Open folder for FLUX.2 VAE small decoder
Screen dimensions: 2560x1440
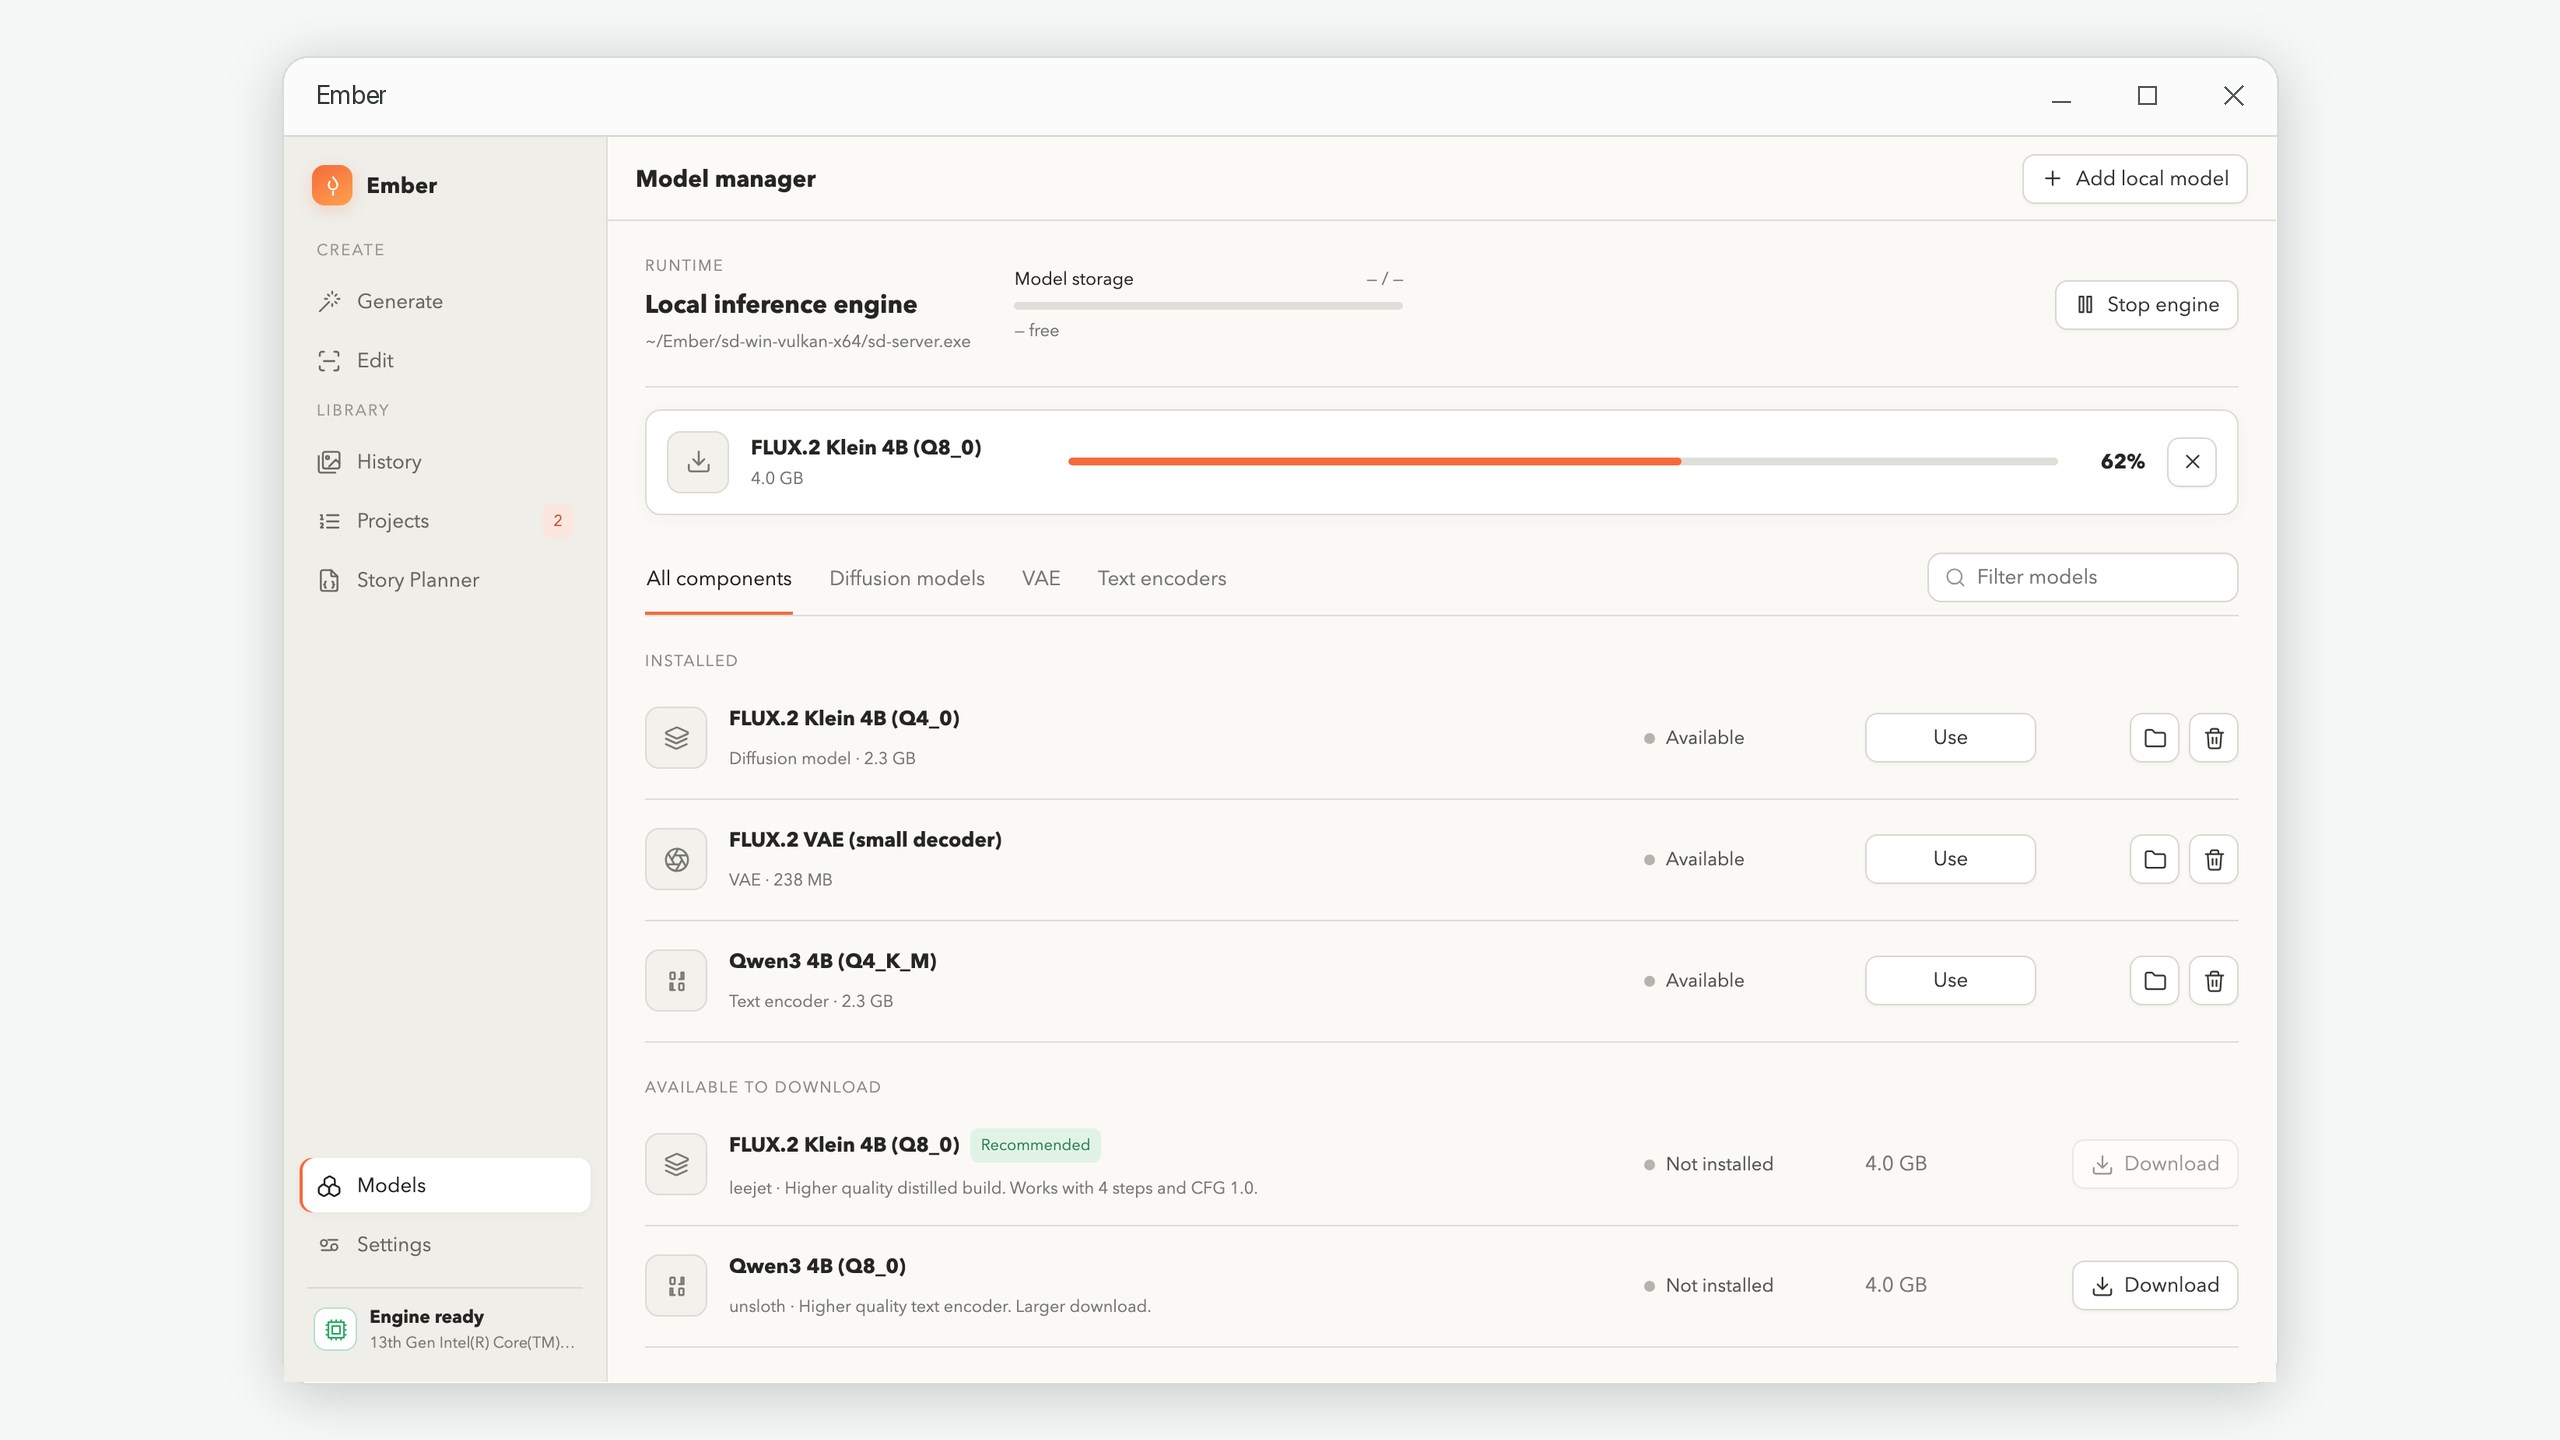(x=2154, y=859)
